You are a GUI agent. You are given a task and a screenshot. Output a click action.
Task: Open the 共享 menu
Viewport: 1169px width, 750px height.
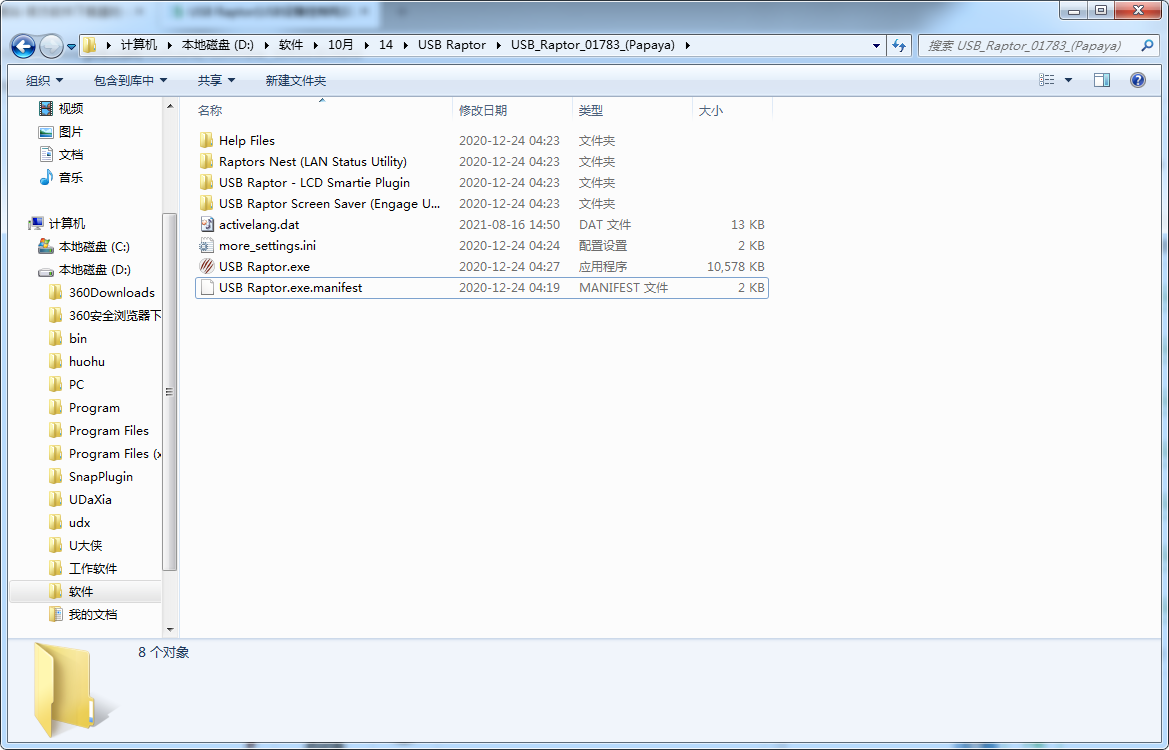[216, 81]
